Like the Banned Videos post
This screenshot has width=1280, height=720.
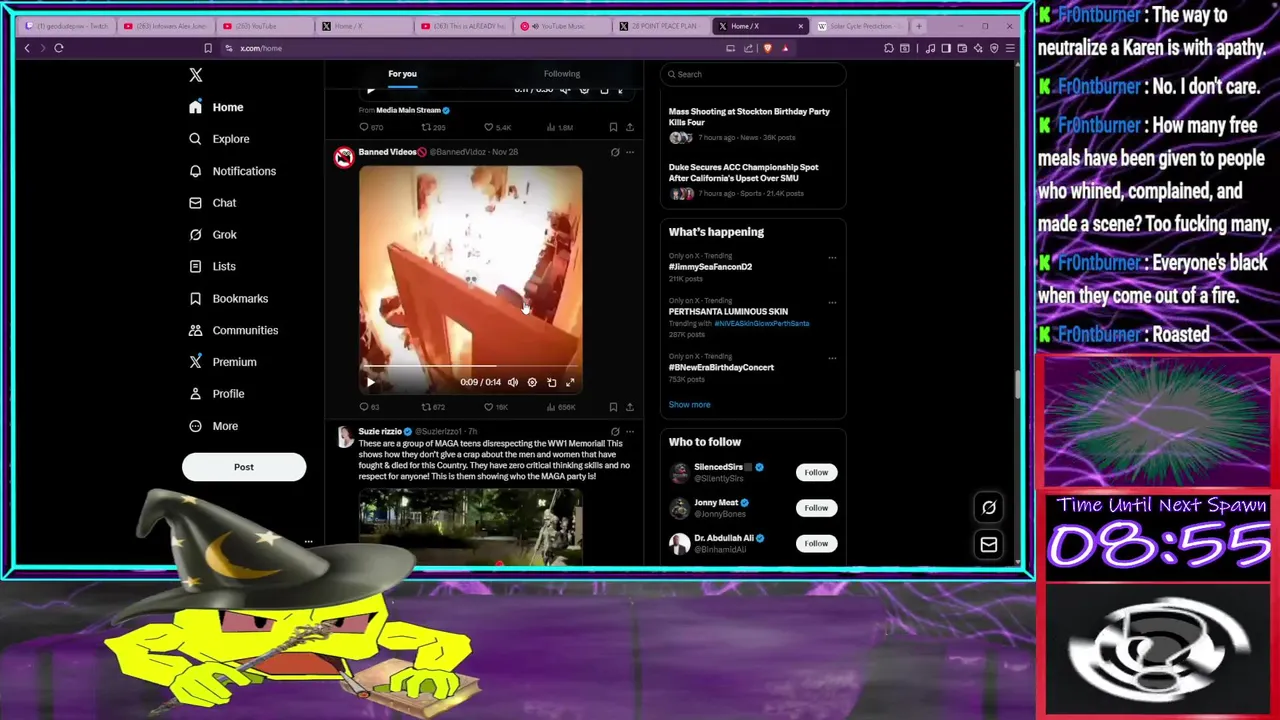(496, 407)
